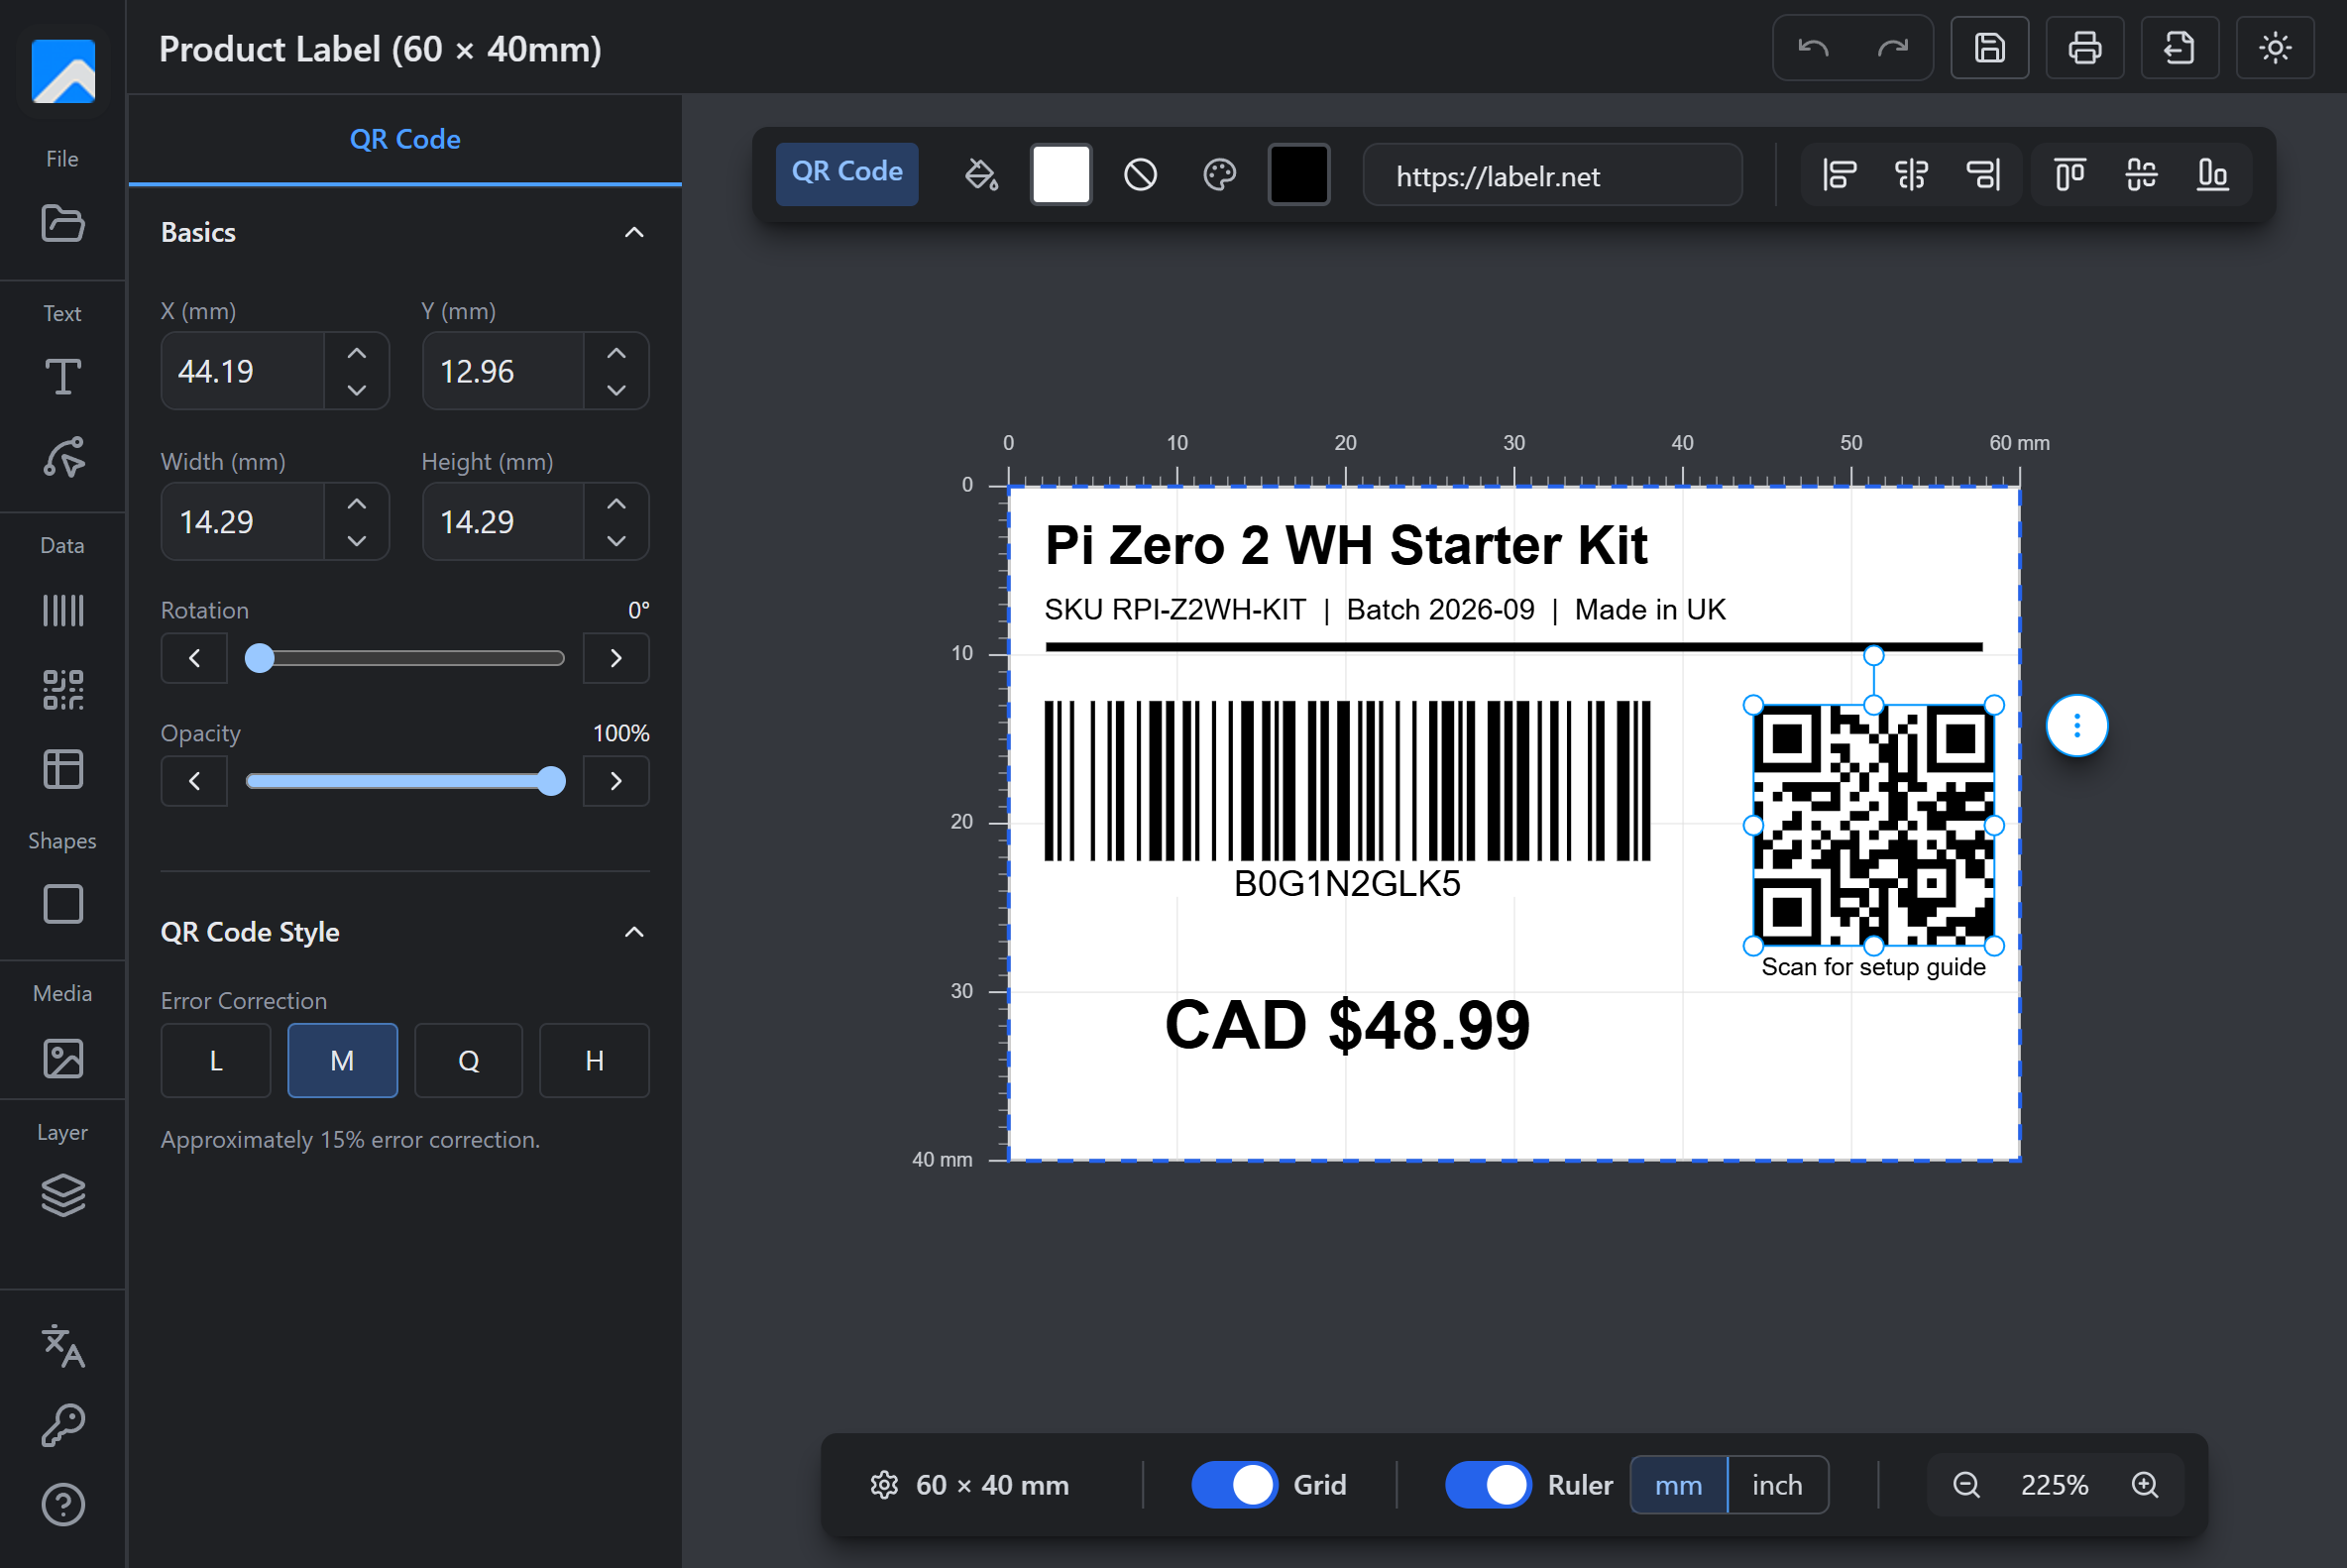Image resolution: width=2347 pixels, height=1568 pixels.
Task: Set error correction to H
Action: pos(594,1060)
